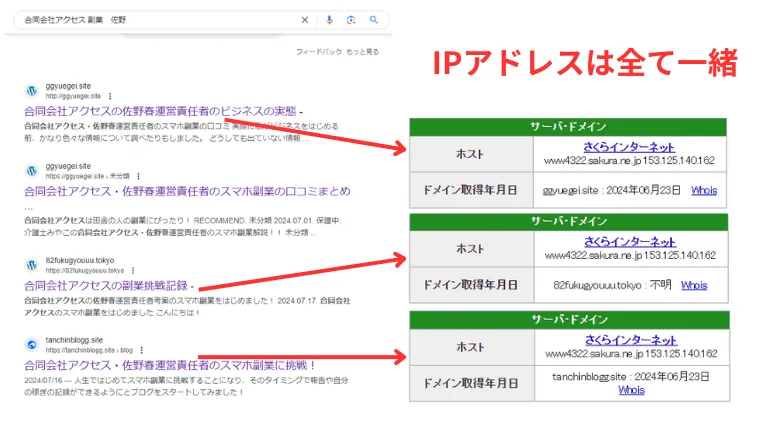Click the magnifying glass search icon
The width and height of the screenshot is (760, 428).
[x=374, y=20]
